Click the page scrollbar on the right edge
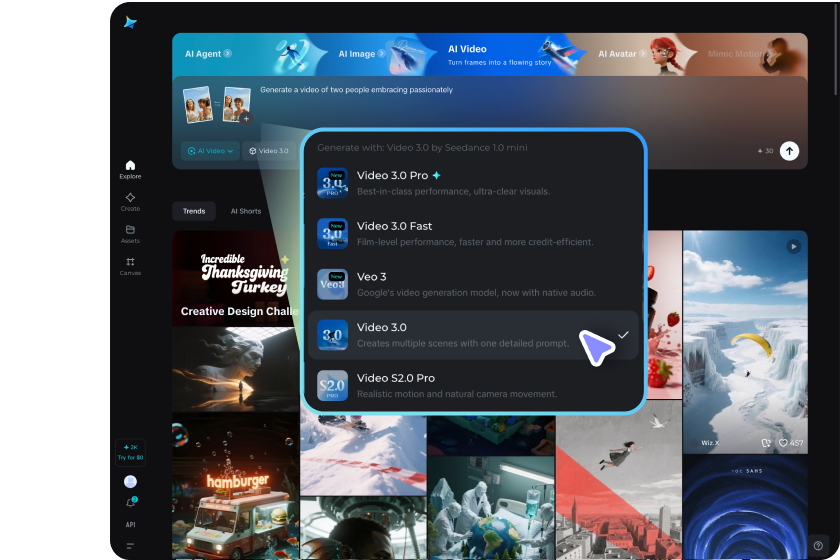840x560 pixels. [x=836, y=50]
